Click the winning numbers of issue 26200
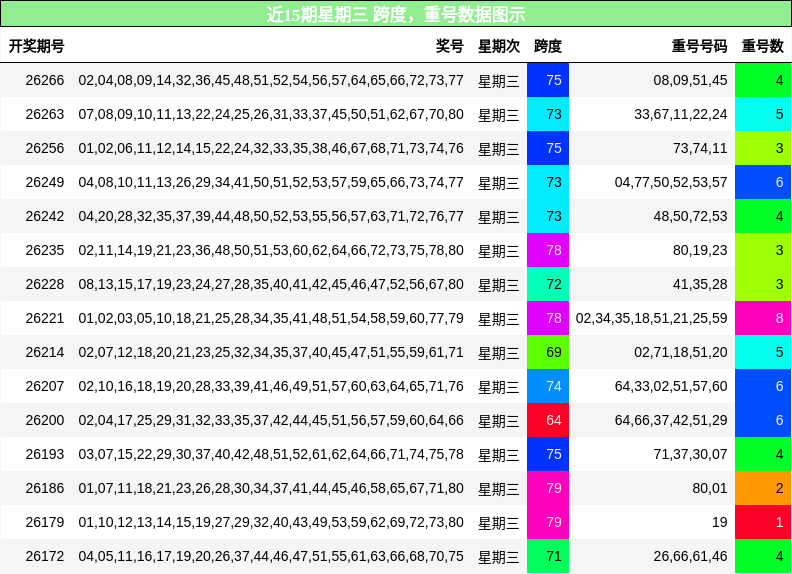The image size is (792, 574). click(271, 420)
